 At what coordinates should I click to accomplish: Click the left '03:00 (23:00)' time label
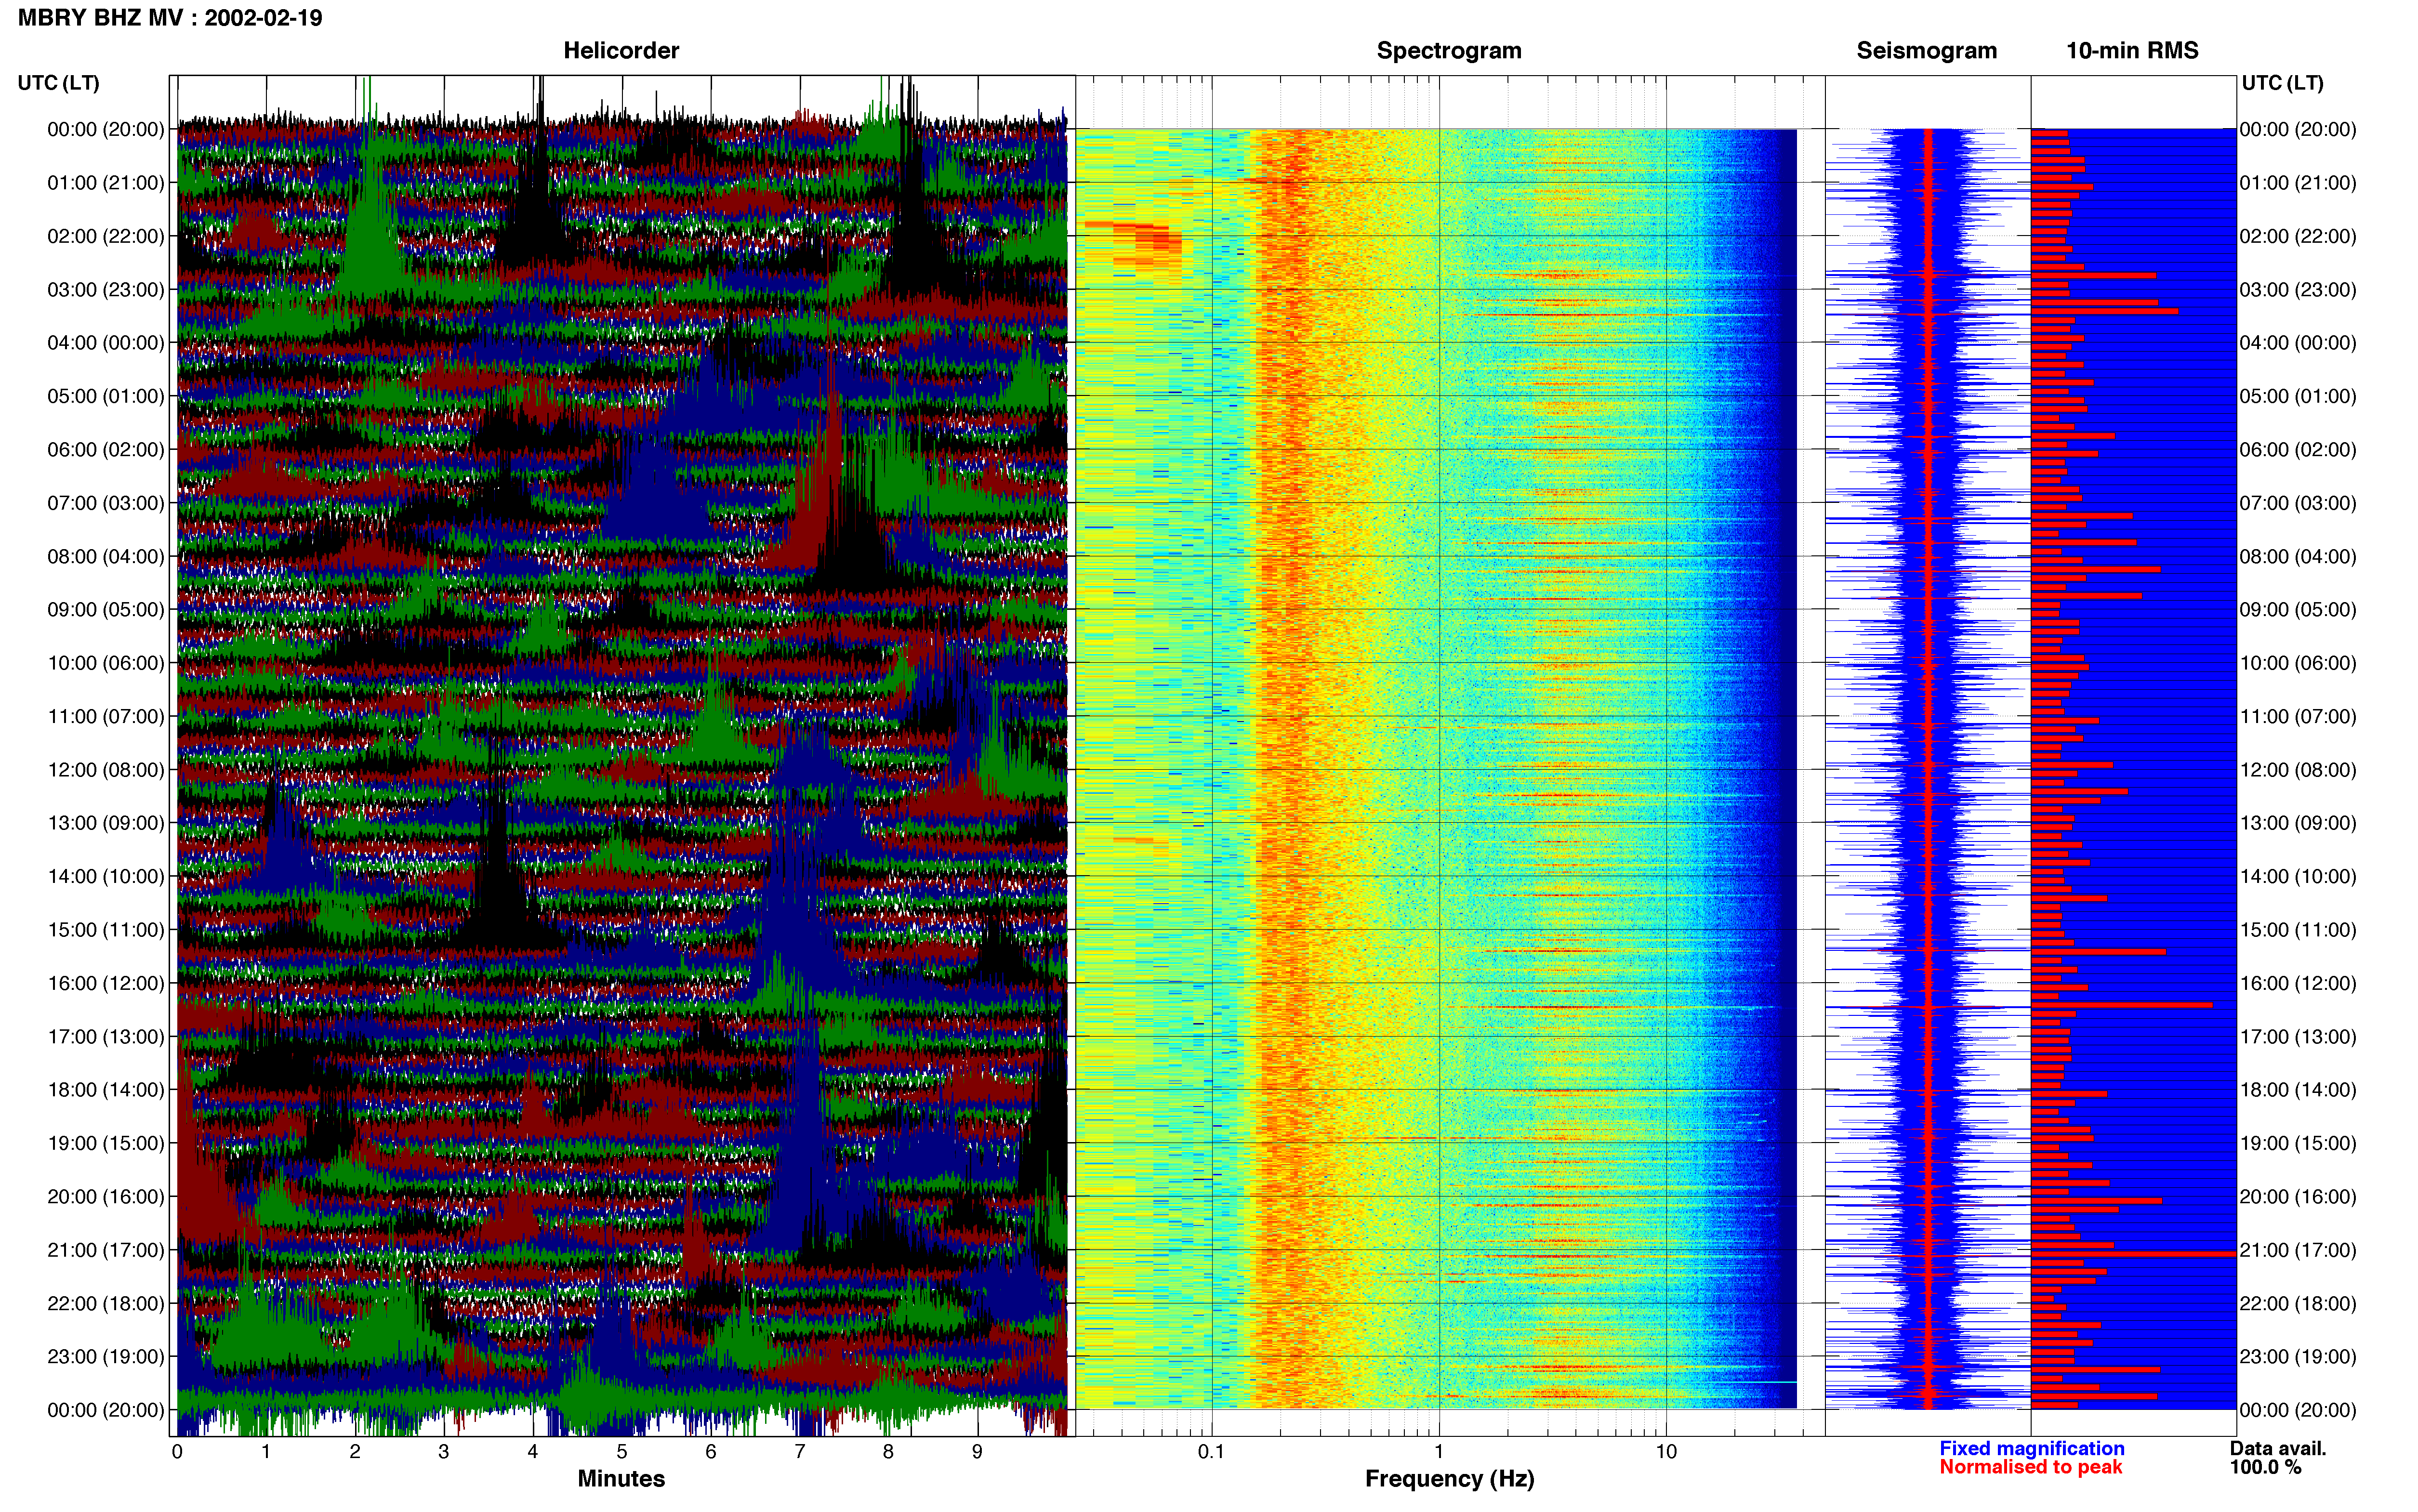click(106, 290)
